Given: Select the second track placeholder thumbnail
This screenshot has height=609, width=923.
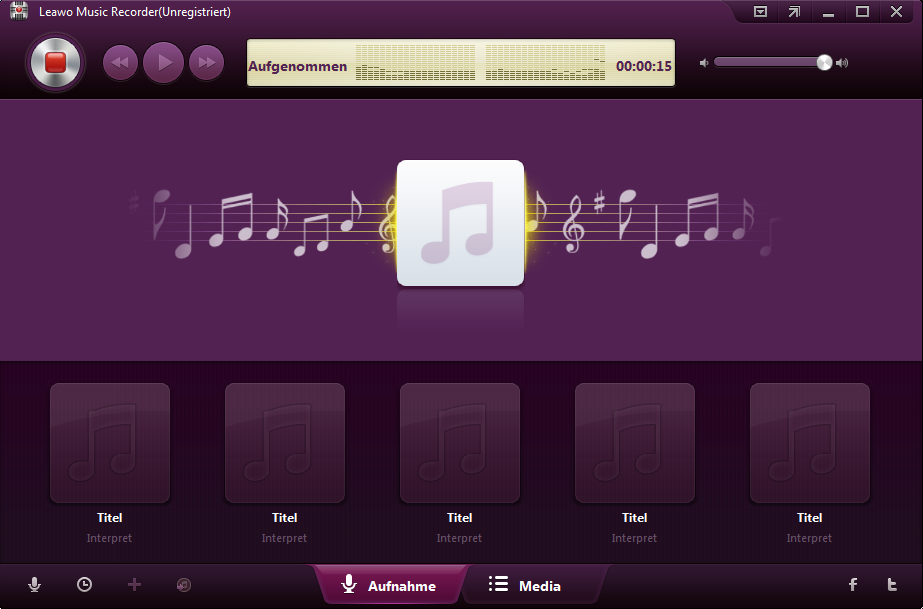Looking at the screenshot, I should coord(285,443).
